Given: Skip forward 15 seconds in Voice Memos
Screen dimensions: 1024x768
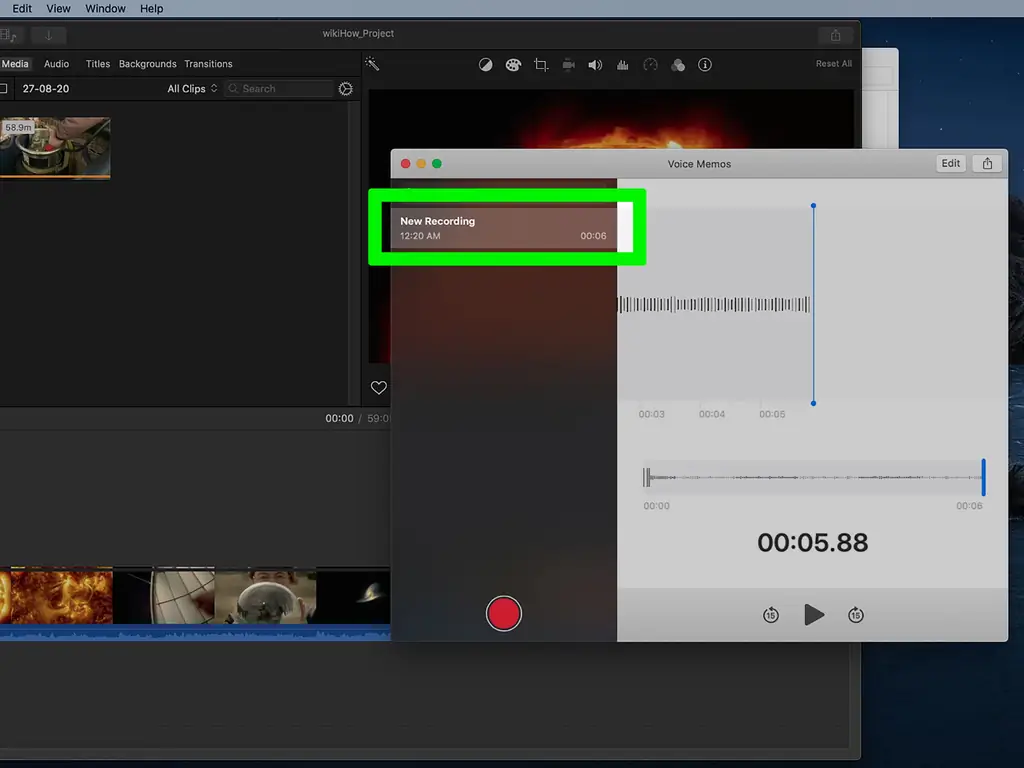Looking at the screenshot, I should [x=856, y=615].
